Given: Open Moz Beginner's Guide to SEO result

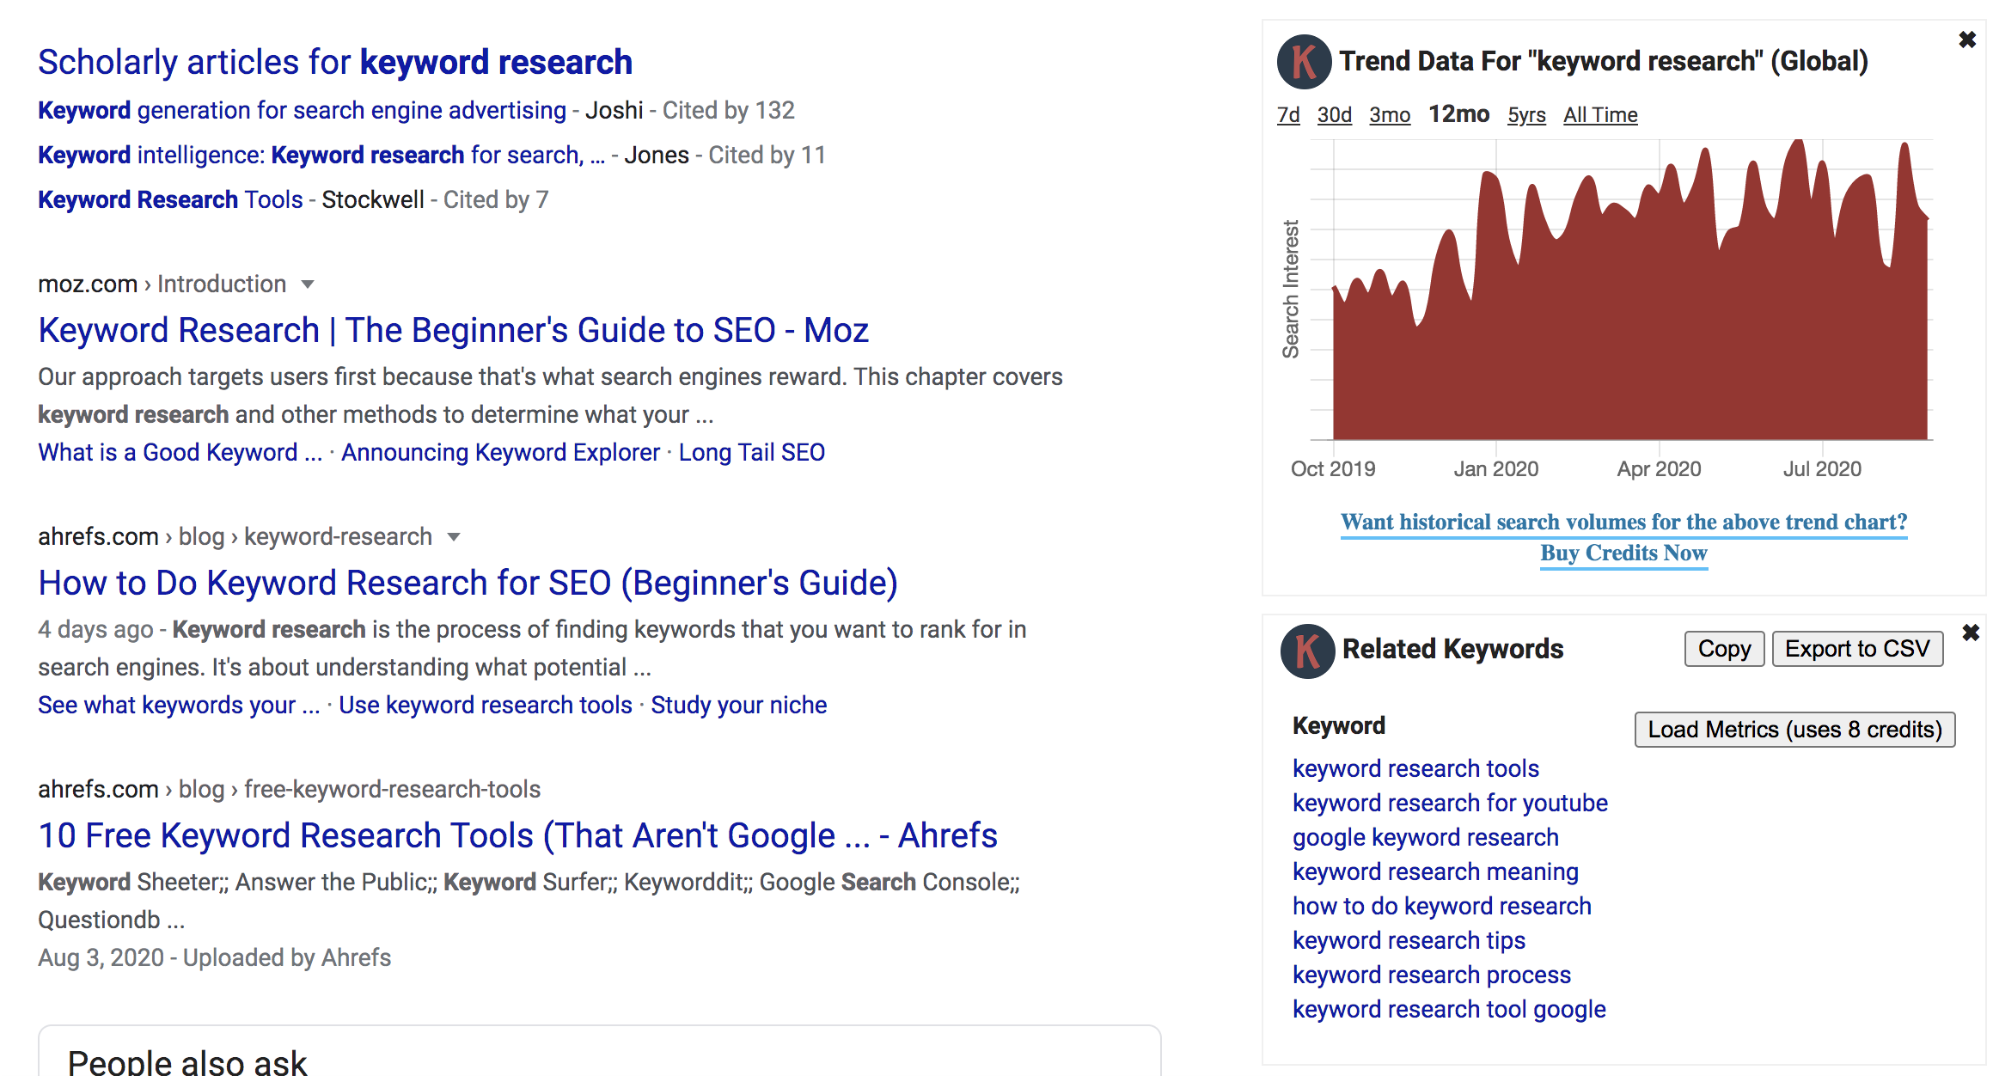Looking at the screenshot, I should [x=453, y=330].
